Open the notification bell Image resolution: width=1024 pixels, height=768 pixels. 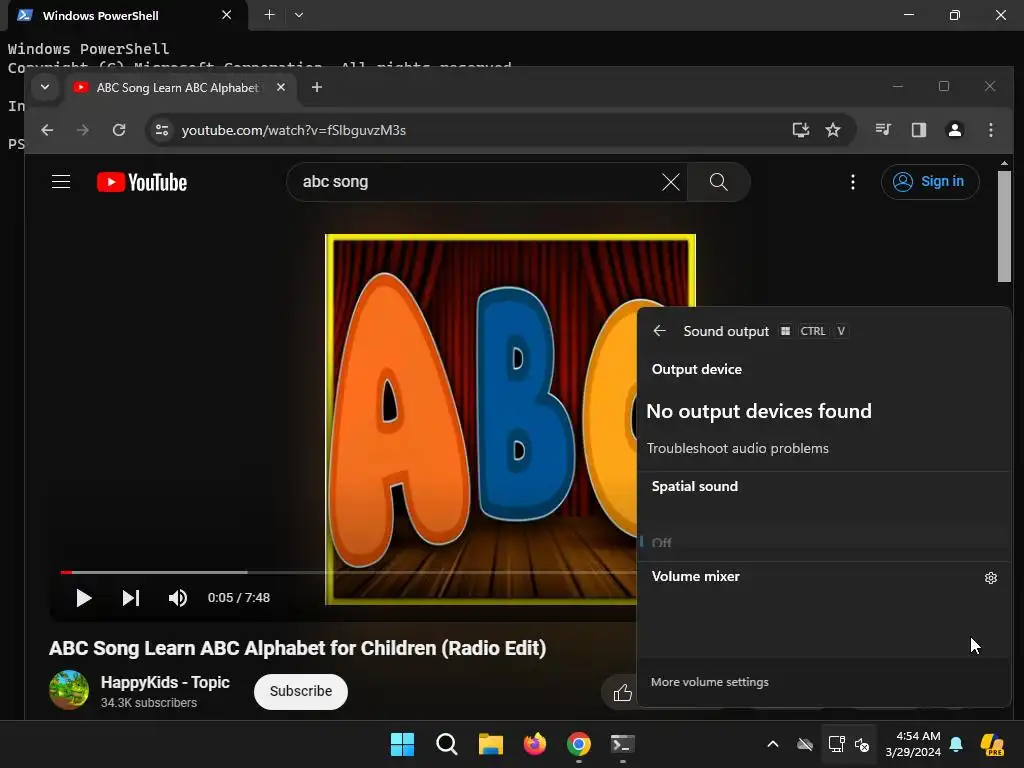(x=956, y=744)
